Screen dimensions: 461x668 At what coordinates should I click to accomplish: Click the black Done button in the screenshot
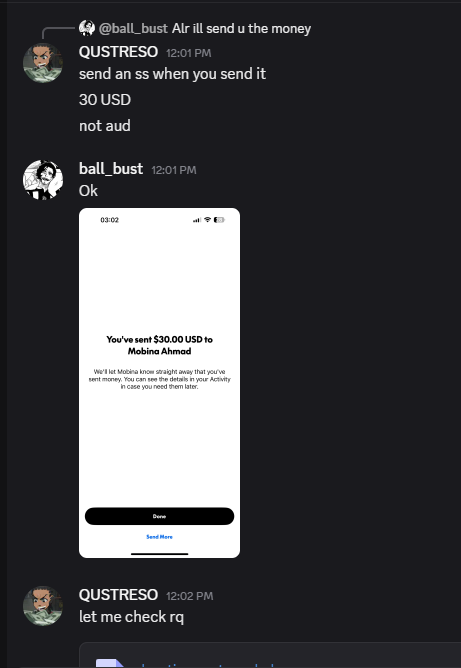coord(159,516)
